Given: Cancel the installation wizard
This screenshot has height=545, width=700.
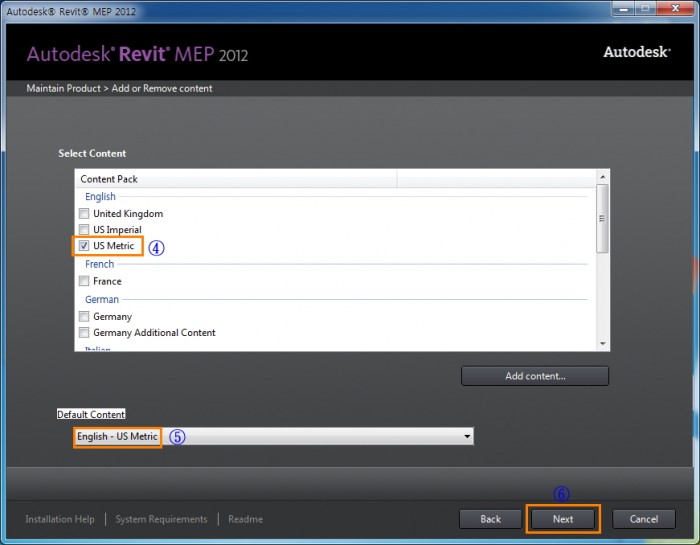Looking at the screenshot, I should tap(643, 519).
